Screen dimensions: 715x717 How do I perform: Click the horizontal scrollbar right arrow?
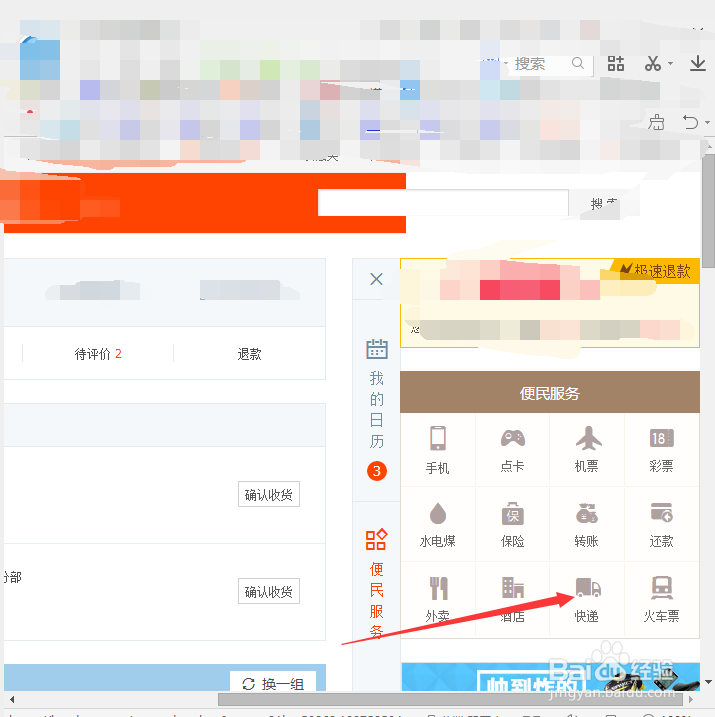click(x=690, y=699)
